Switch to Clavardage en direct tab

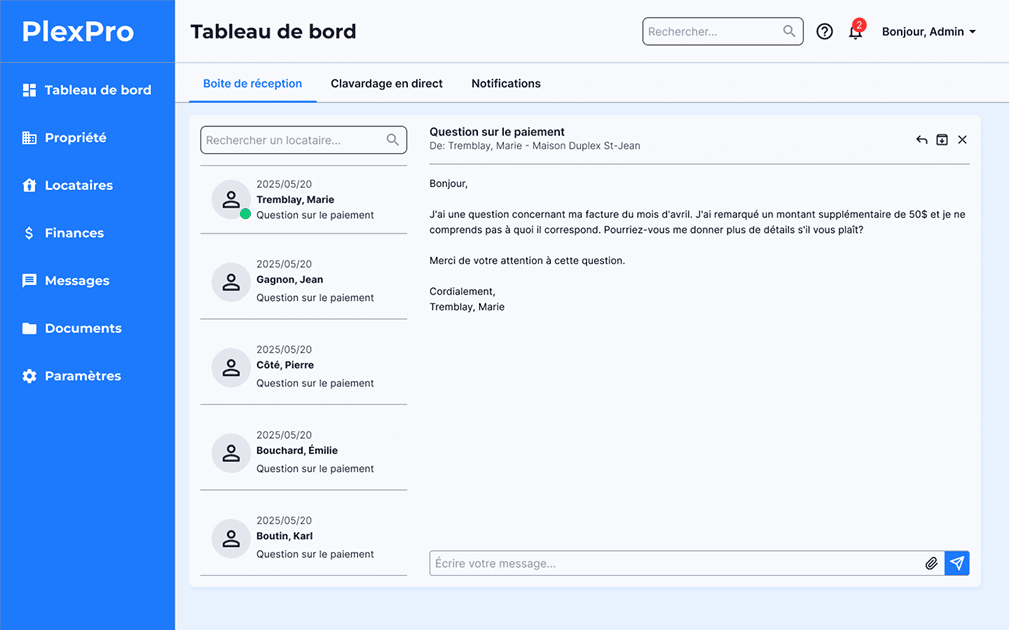386,84
